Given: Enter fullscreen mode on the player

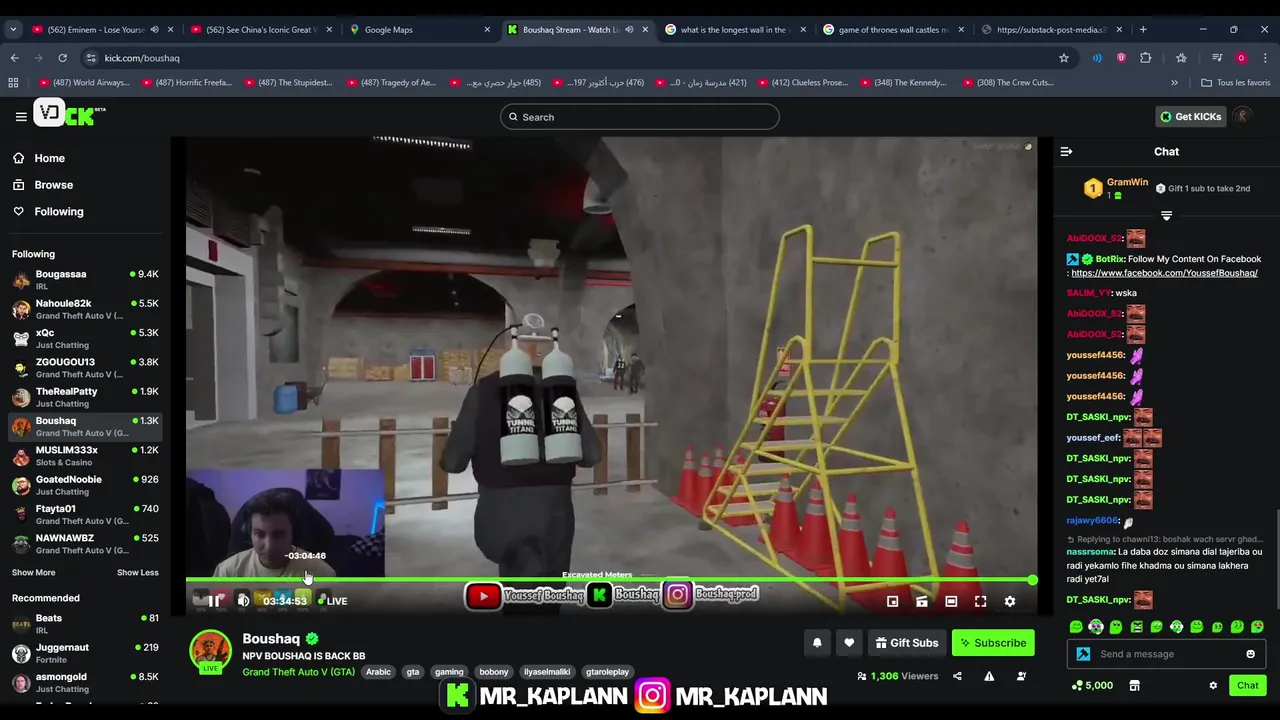Looking at the screenshot, I should 981,601.
